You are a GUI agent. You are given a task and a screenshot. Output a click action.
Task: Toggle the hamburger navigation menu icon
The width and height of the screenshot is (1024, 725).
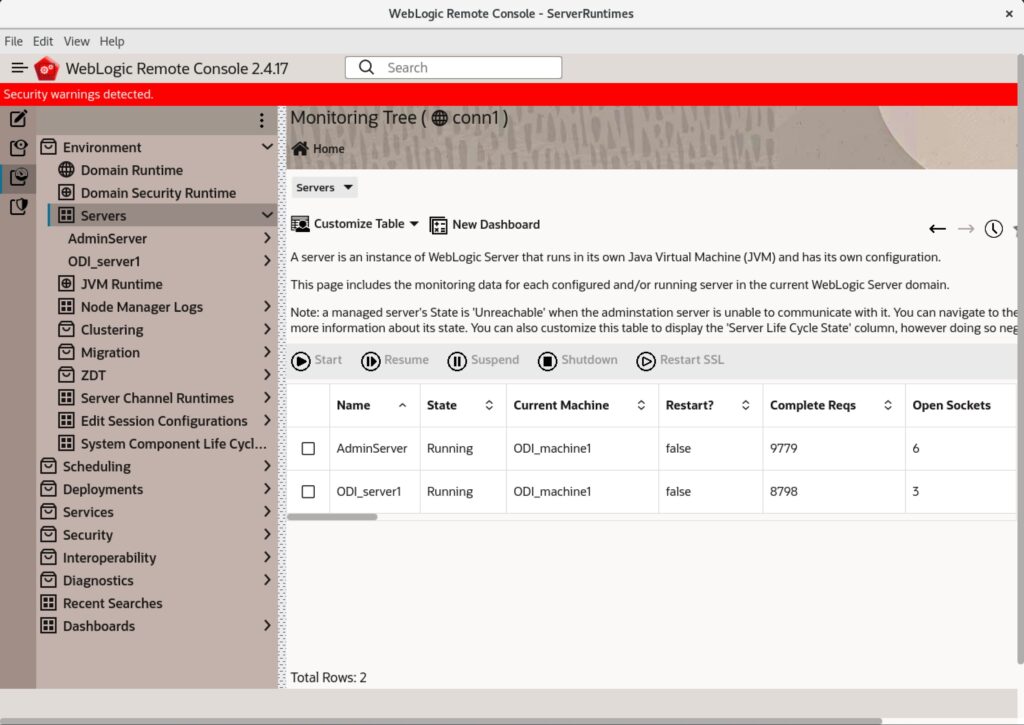point(19,68)
